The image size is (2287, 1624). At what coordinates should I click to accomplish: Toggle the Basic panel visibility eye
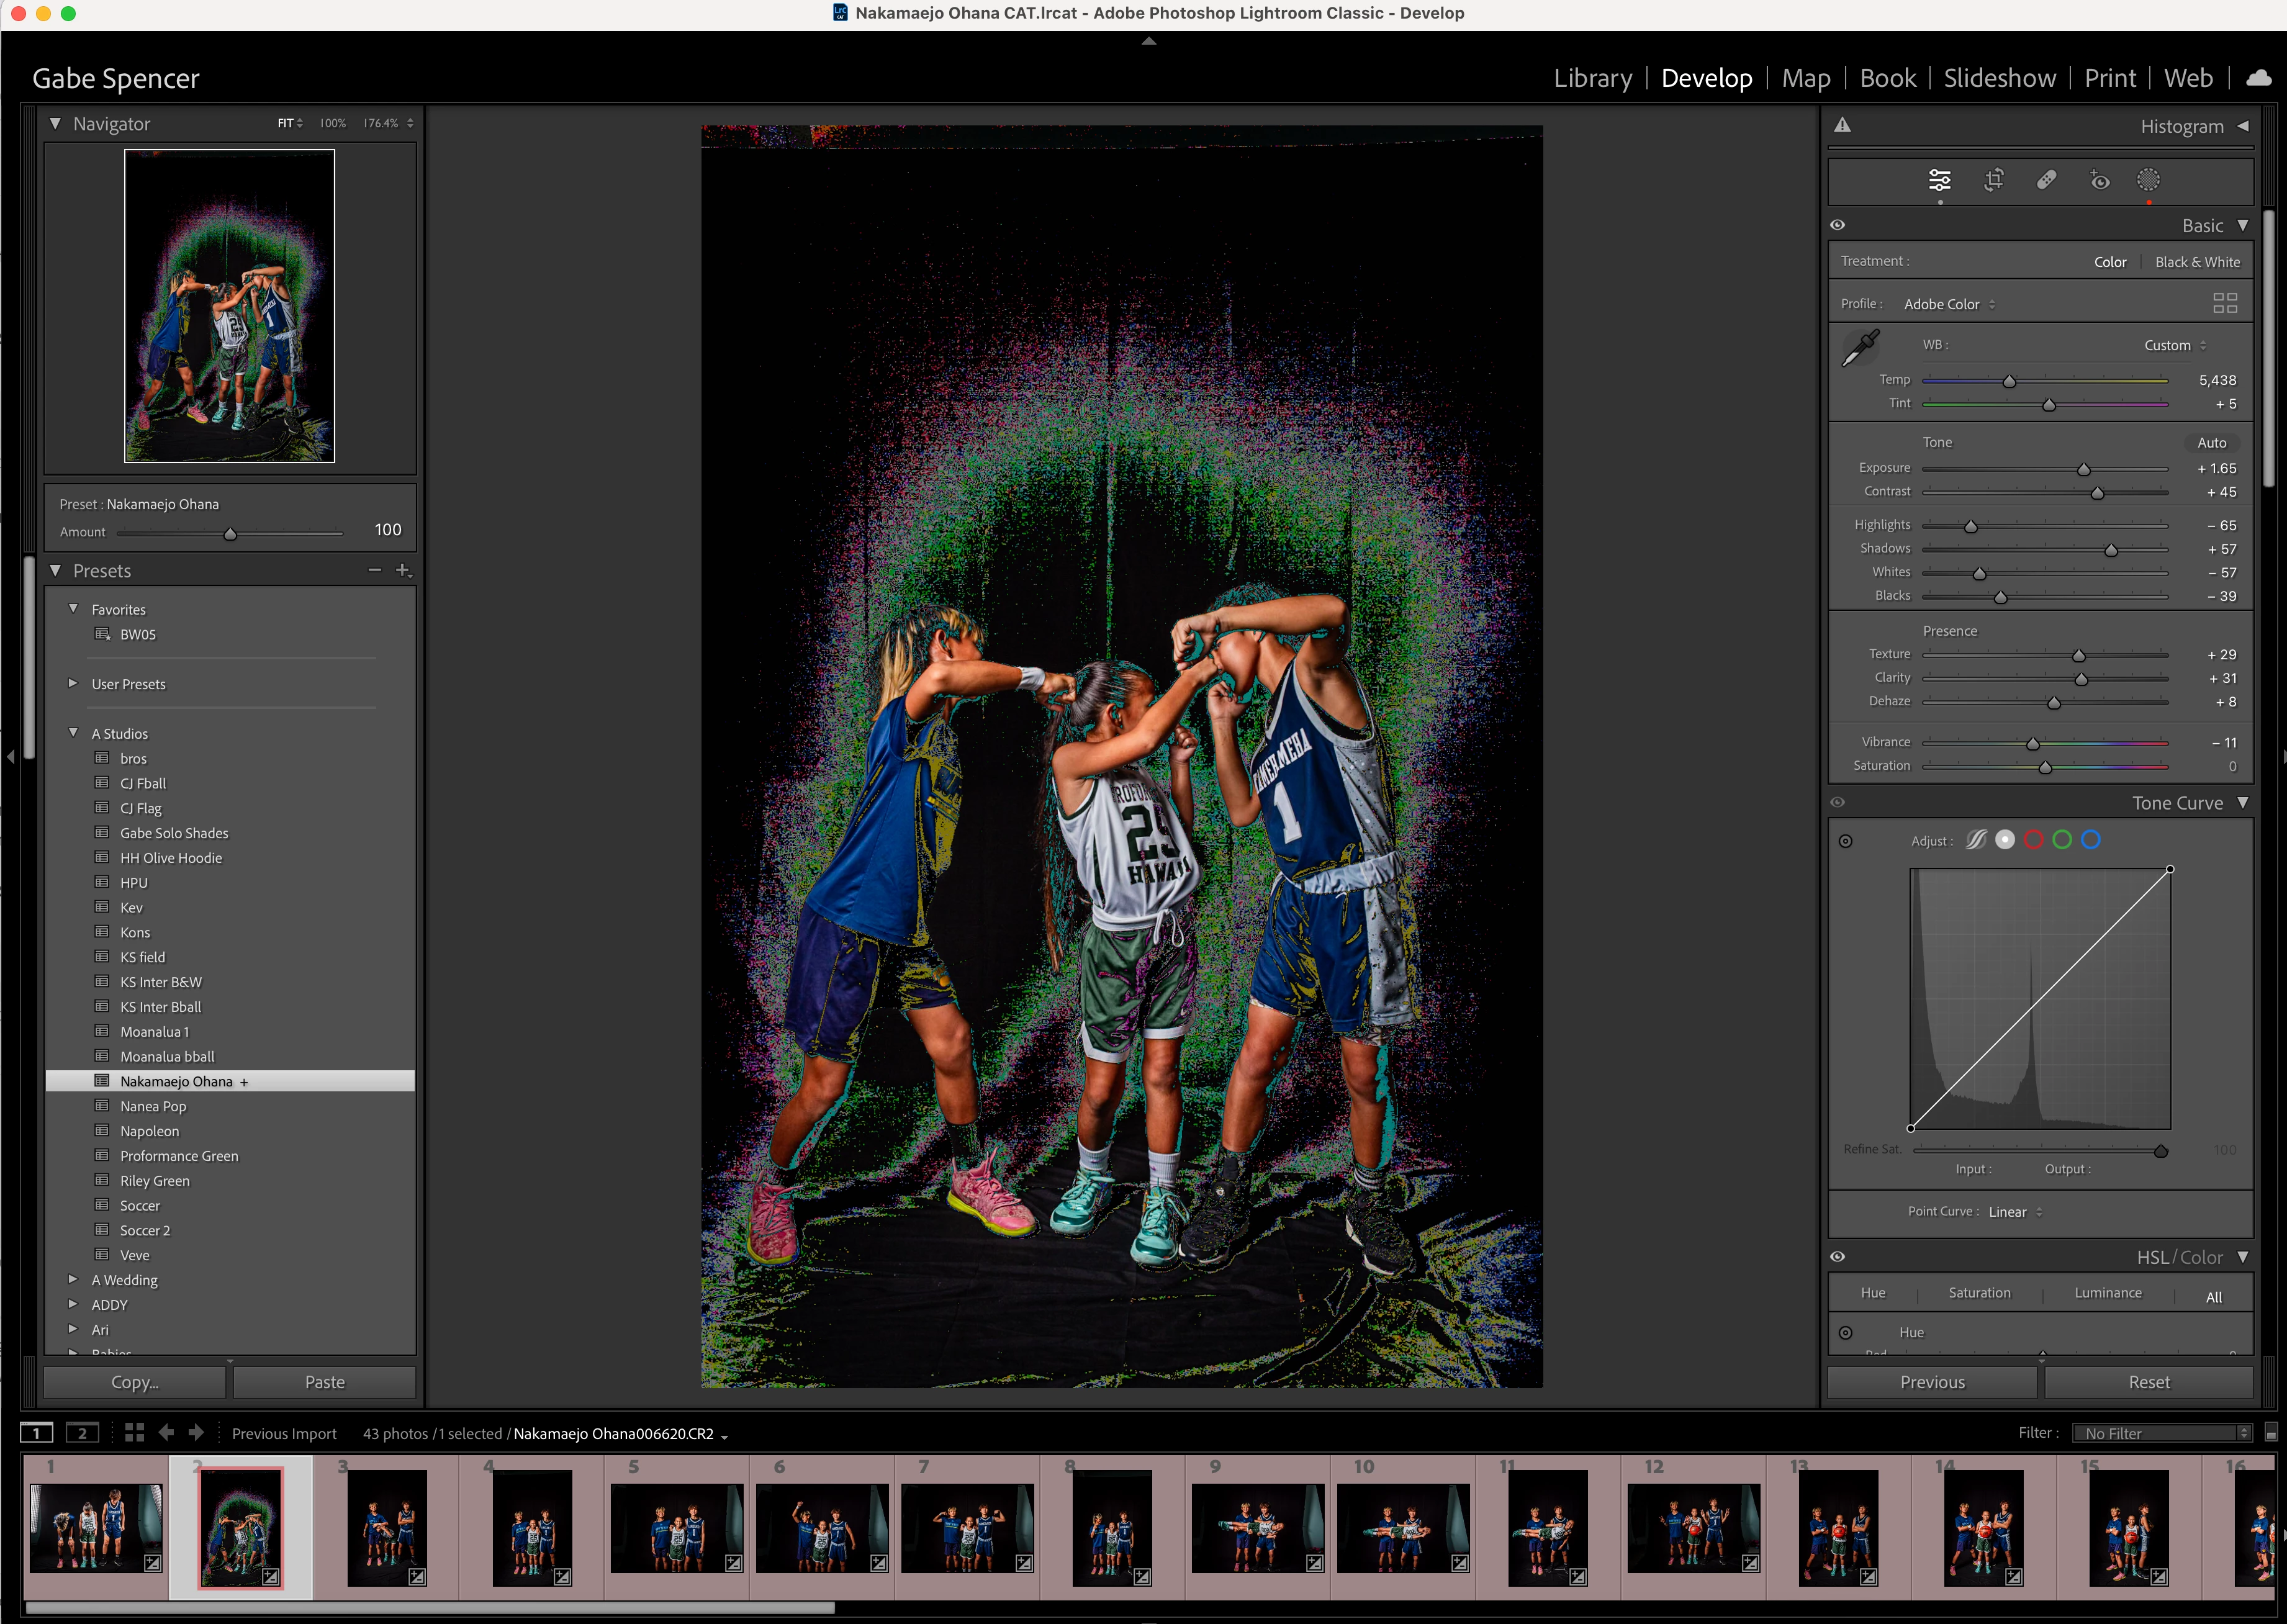tap(1837, 225)
